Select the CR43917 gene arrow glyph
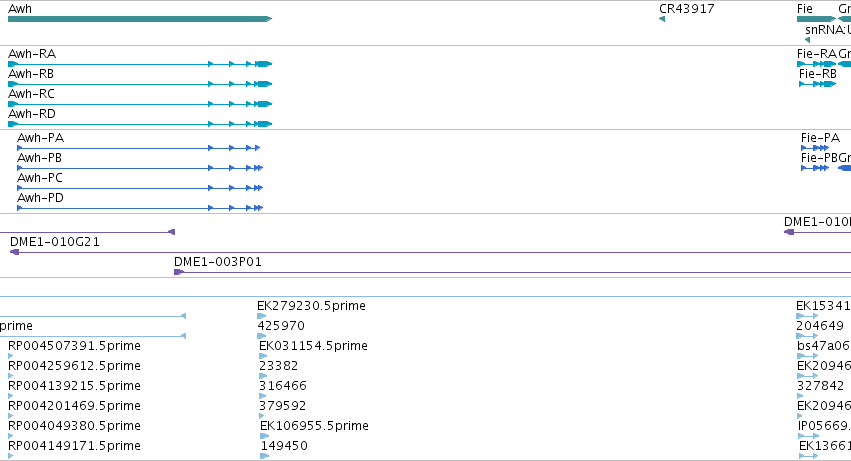Viewport: 851px width, 461px height. click(x=662, y=19)
